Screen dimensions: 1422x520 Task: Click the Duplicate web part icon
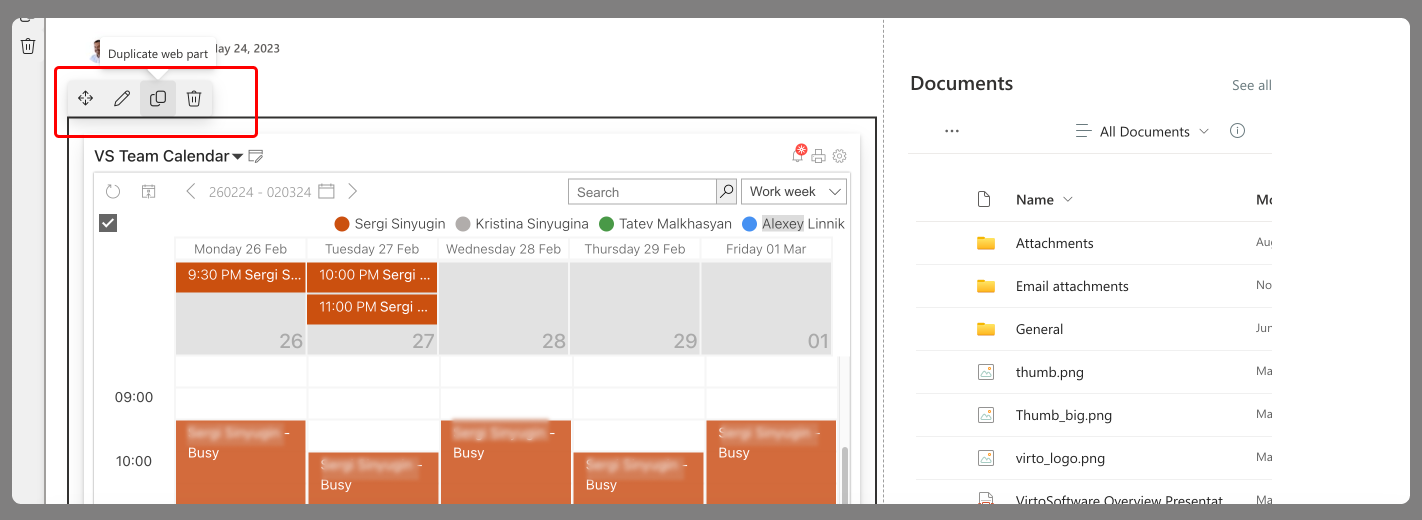tap(158, 98)
